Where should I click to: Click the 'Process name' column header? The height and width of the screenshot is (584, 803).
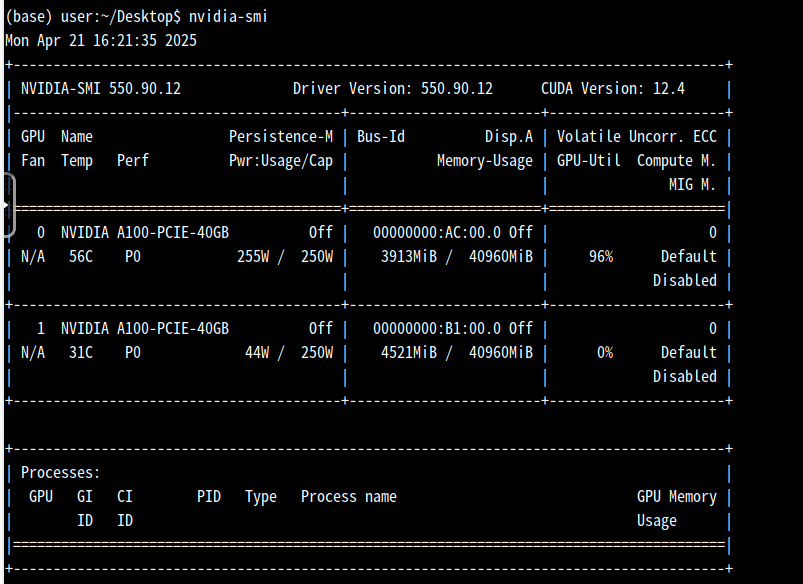(x=349, y=496)
